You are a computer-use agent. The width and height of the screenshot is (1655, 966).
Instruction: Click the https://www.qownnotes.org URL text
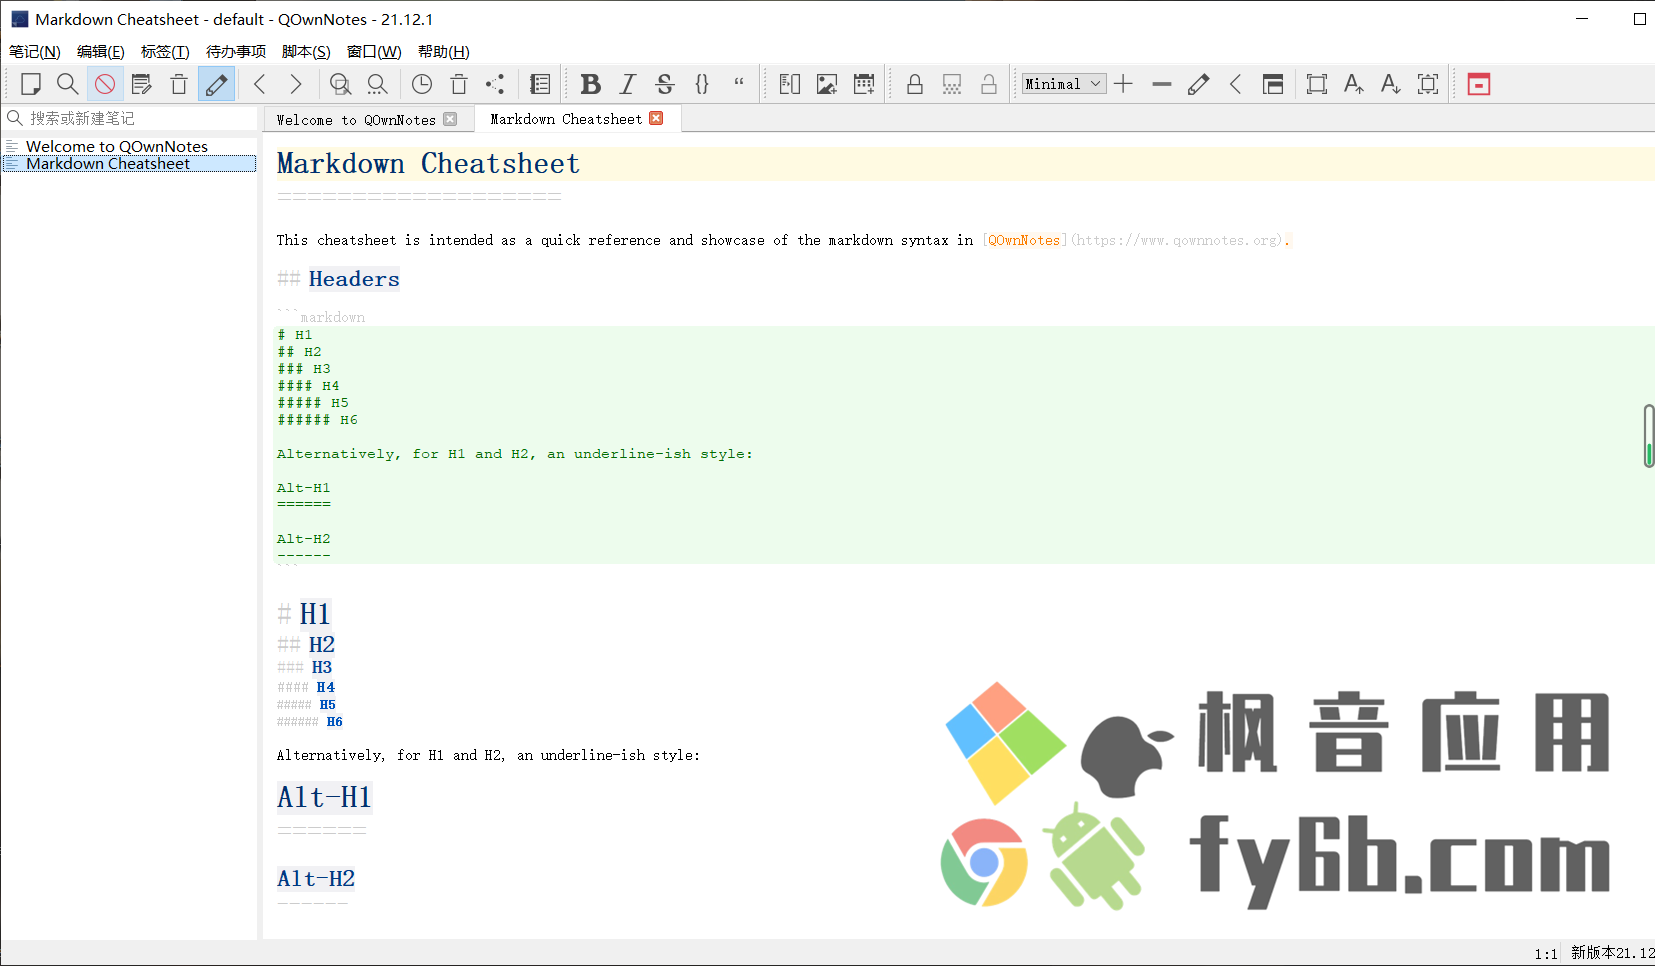(1178, 240)
